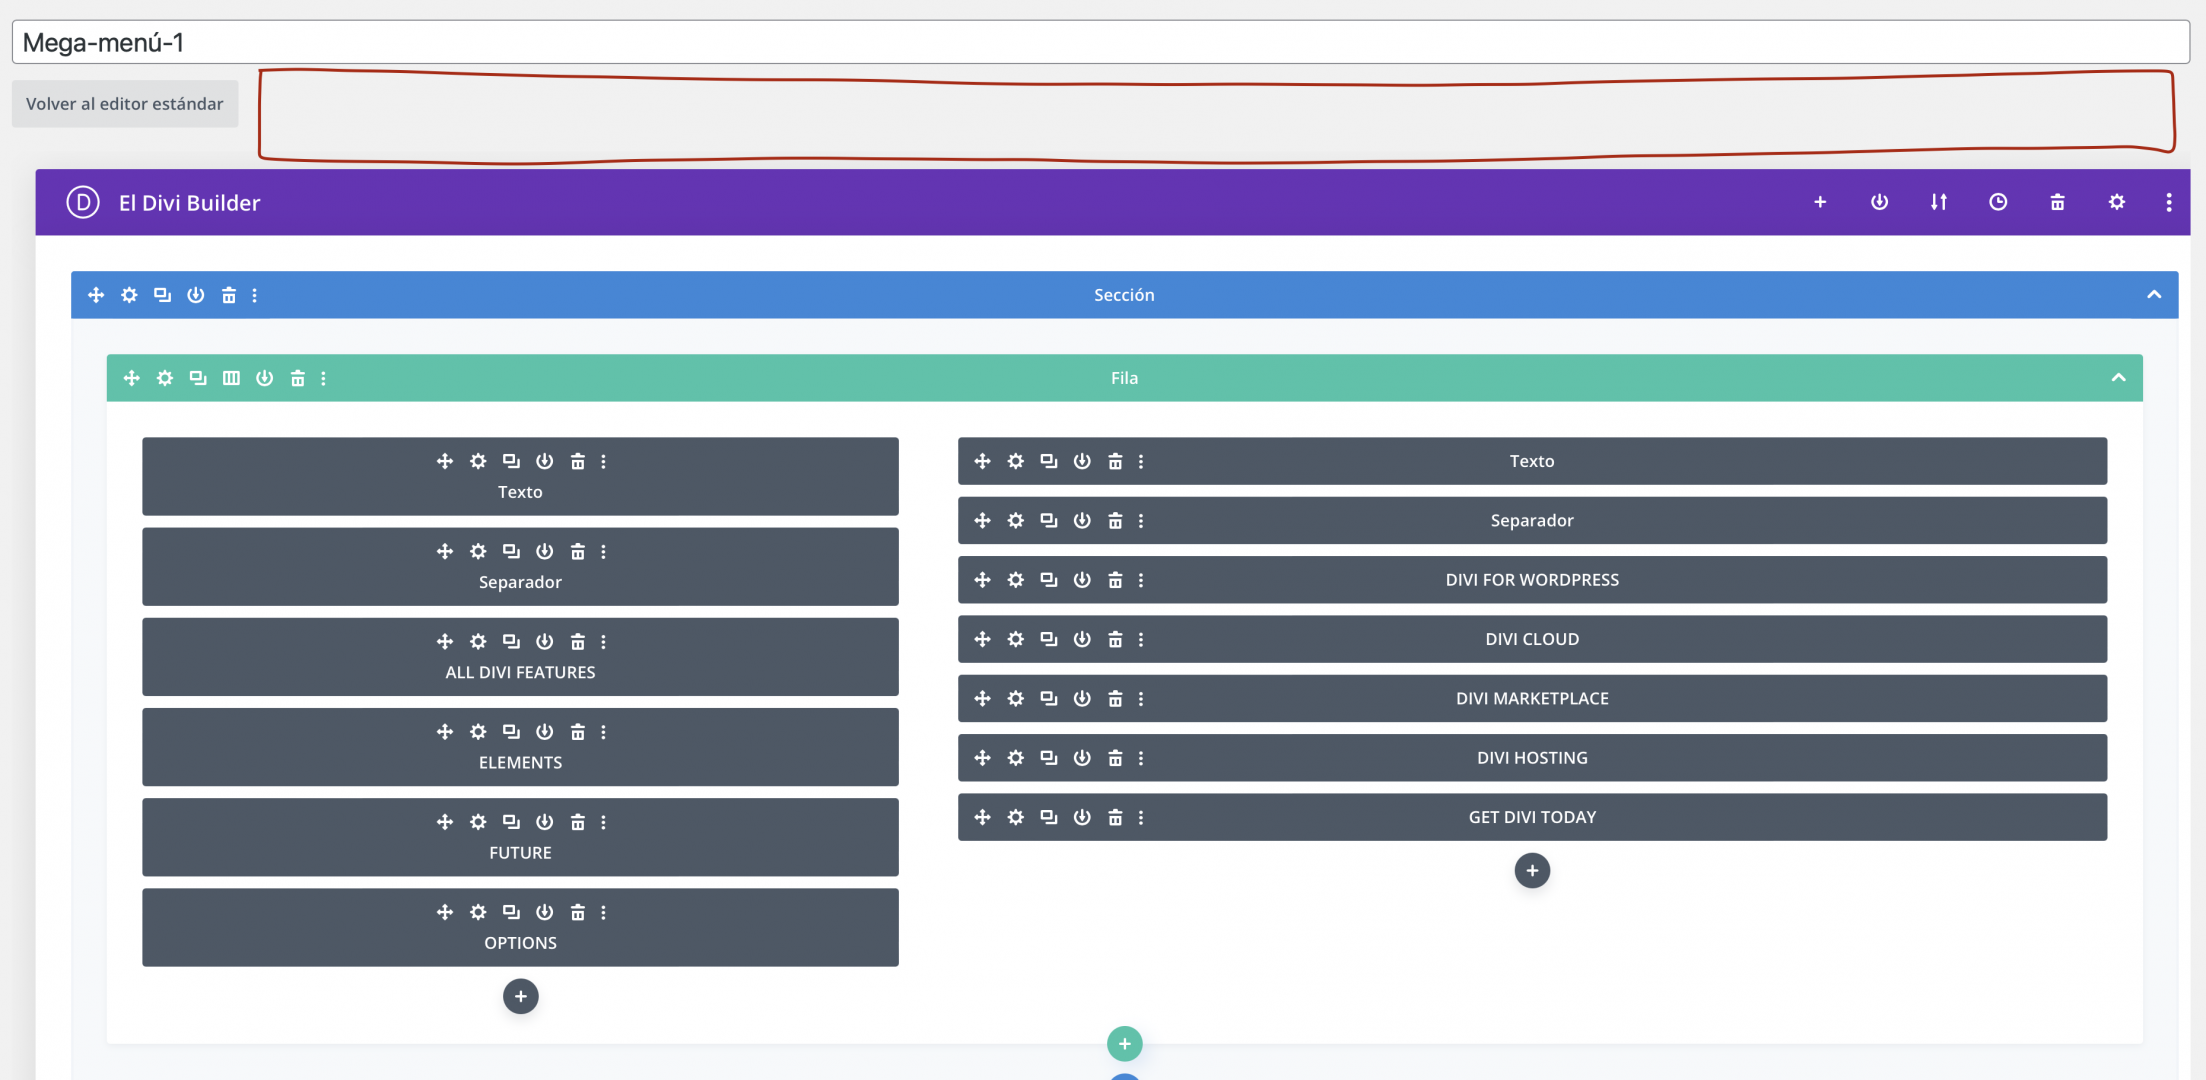Collapse the Fila row
2206x1080 pixels.
2118,378
